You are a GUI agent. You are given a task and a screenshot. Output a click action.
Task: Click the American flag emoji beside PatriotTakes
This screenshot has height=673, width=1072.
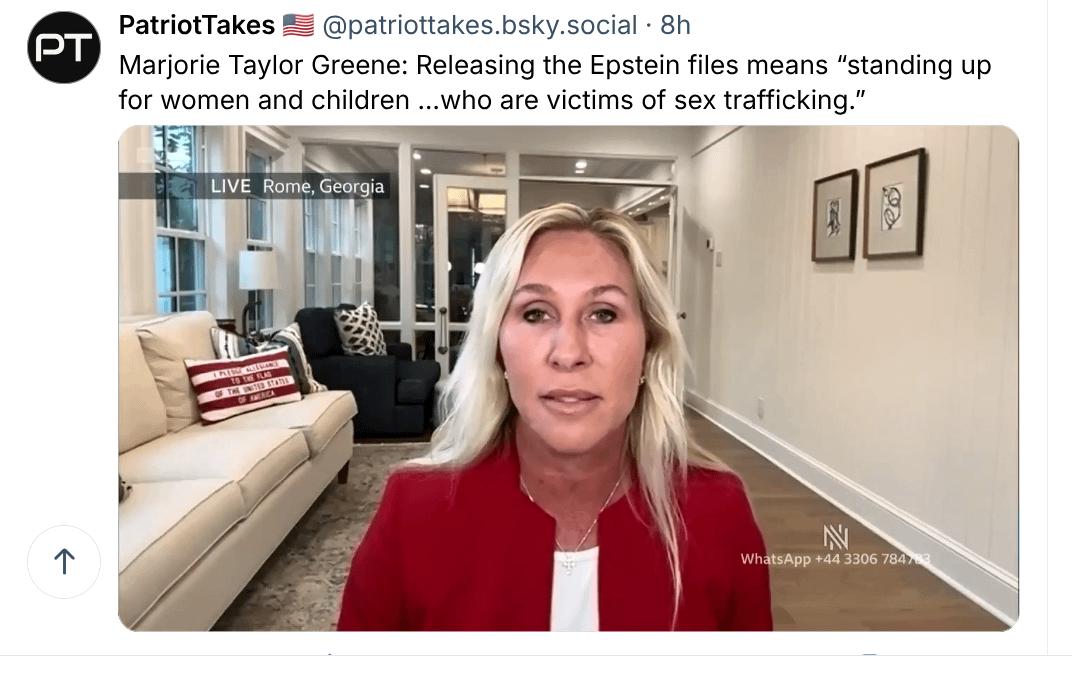[x=298, y=25]
